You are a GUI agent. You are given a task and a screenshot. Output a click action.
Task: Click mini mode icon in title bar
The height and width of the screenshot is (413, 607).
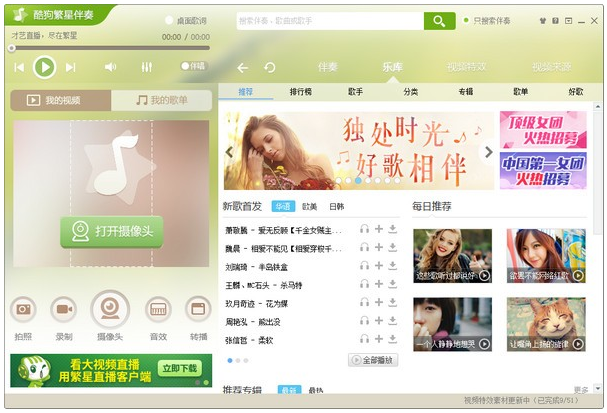pos(568,21)
